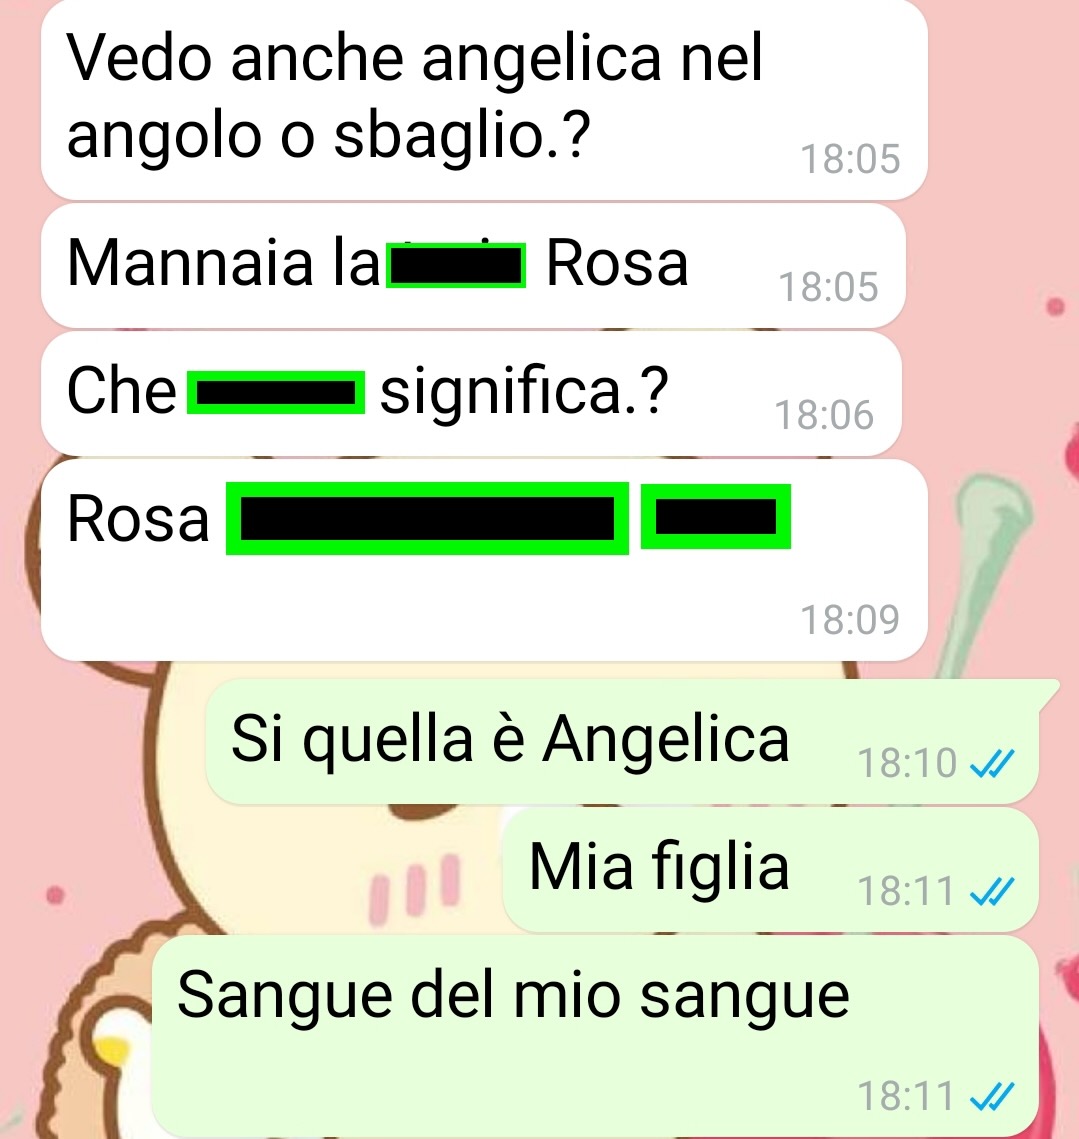Select the "Mannaia la ... Rosa" message bubble
Image resolution: width=1079 pixels, height=1139 pixels.
tap(473, 266)
